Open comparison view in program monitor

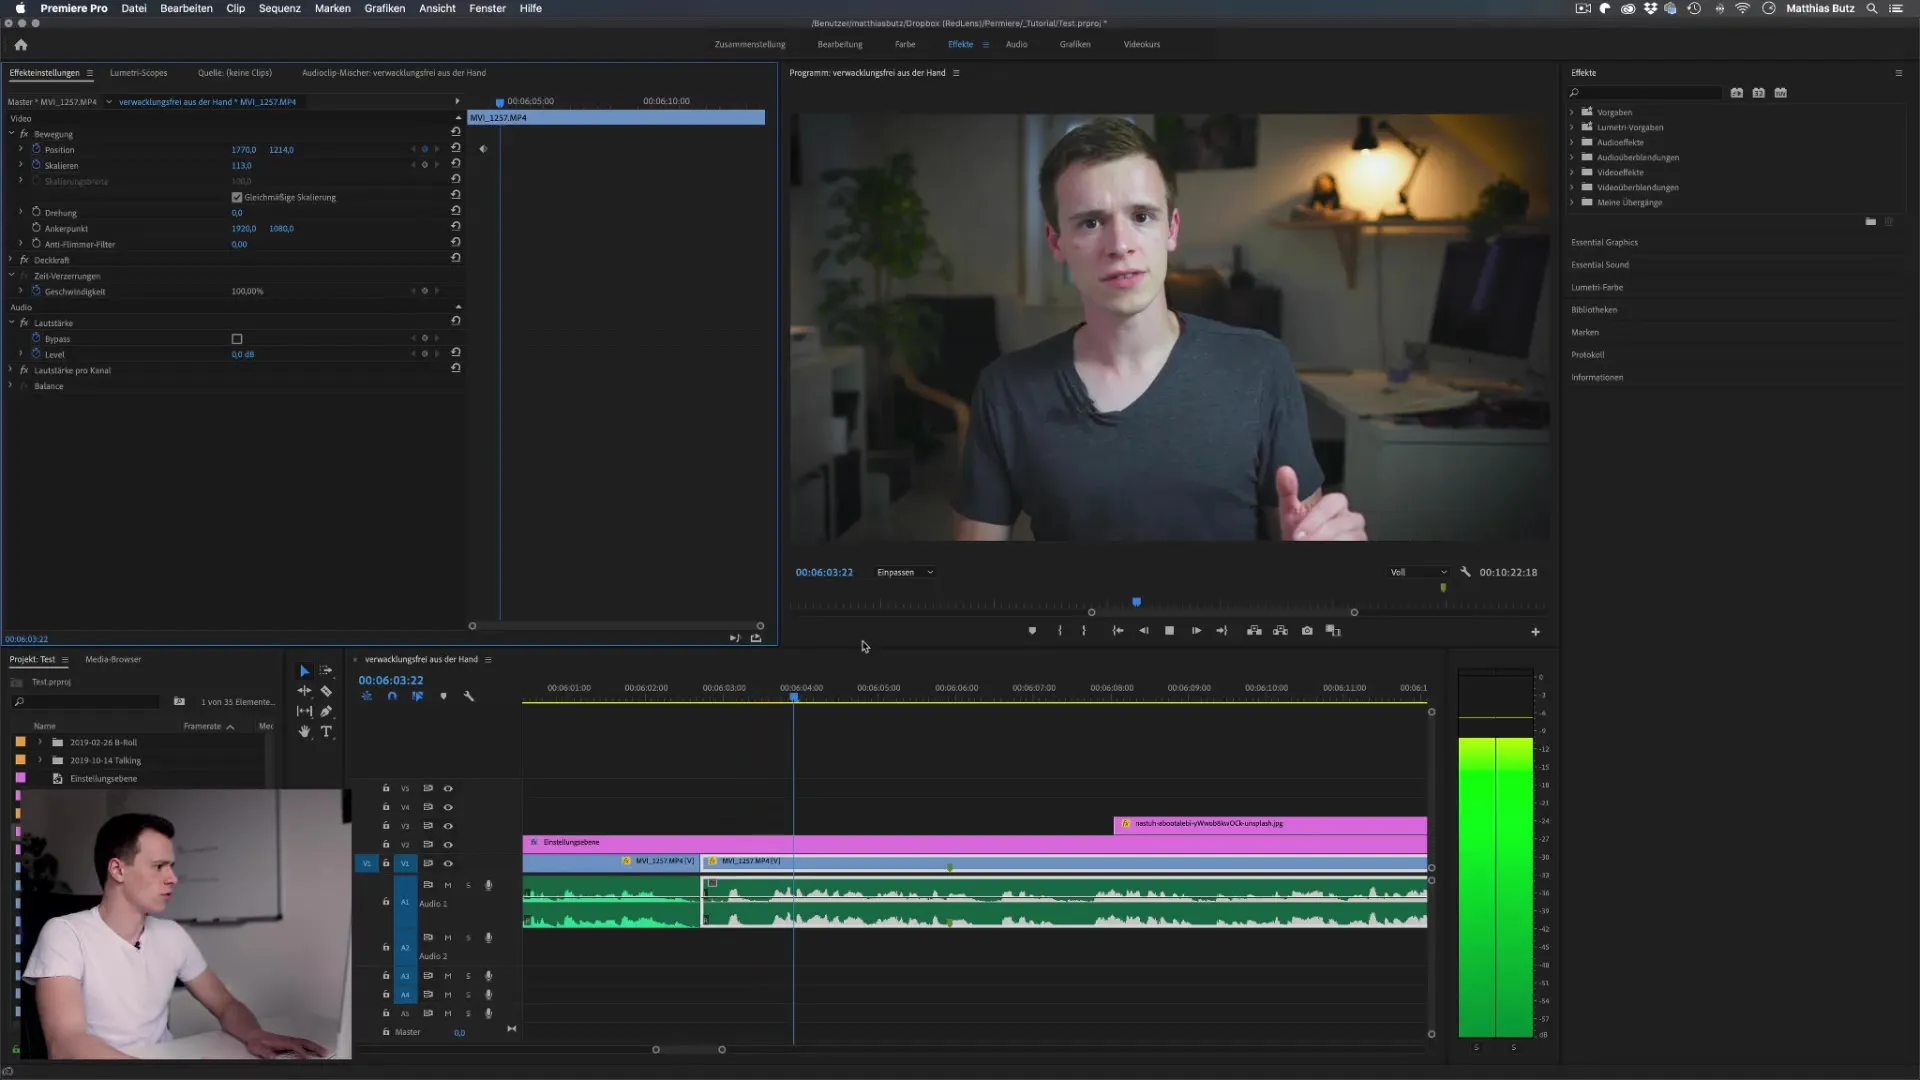[1333, 631]
